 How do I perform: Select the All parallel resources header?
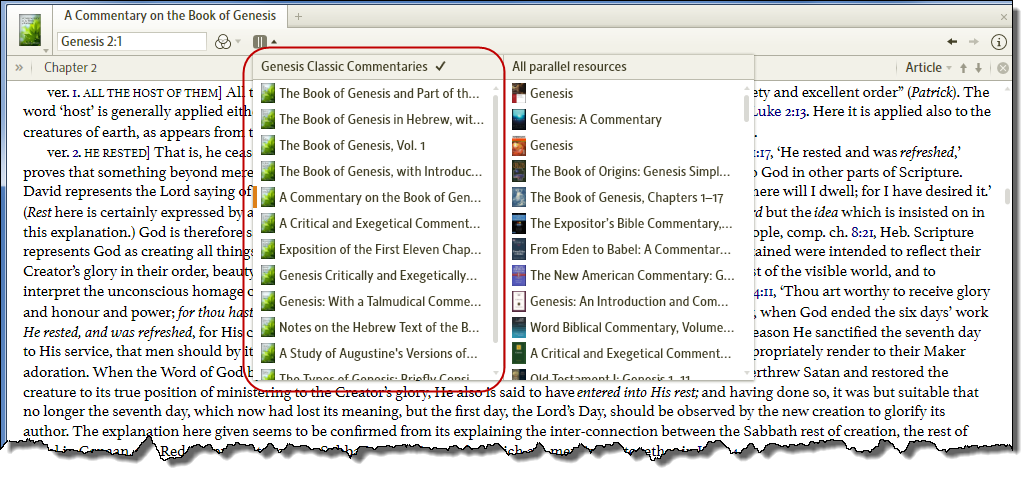[569, 66]
